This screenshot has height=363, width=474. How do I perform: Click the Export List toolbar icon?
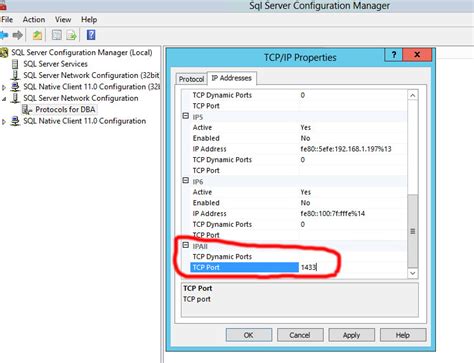coord(71,35)
